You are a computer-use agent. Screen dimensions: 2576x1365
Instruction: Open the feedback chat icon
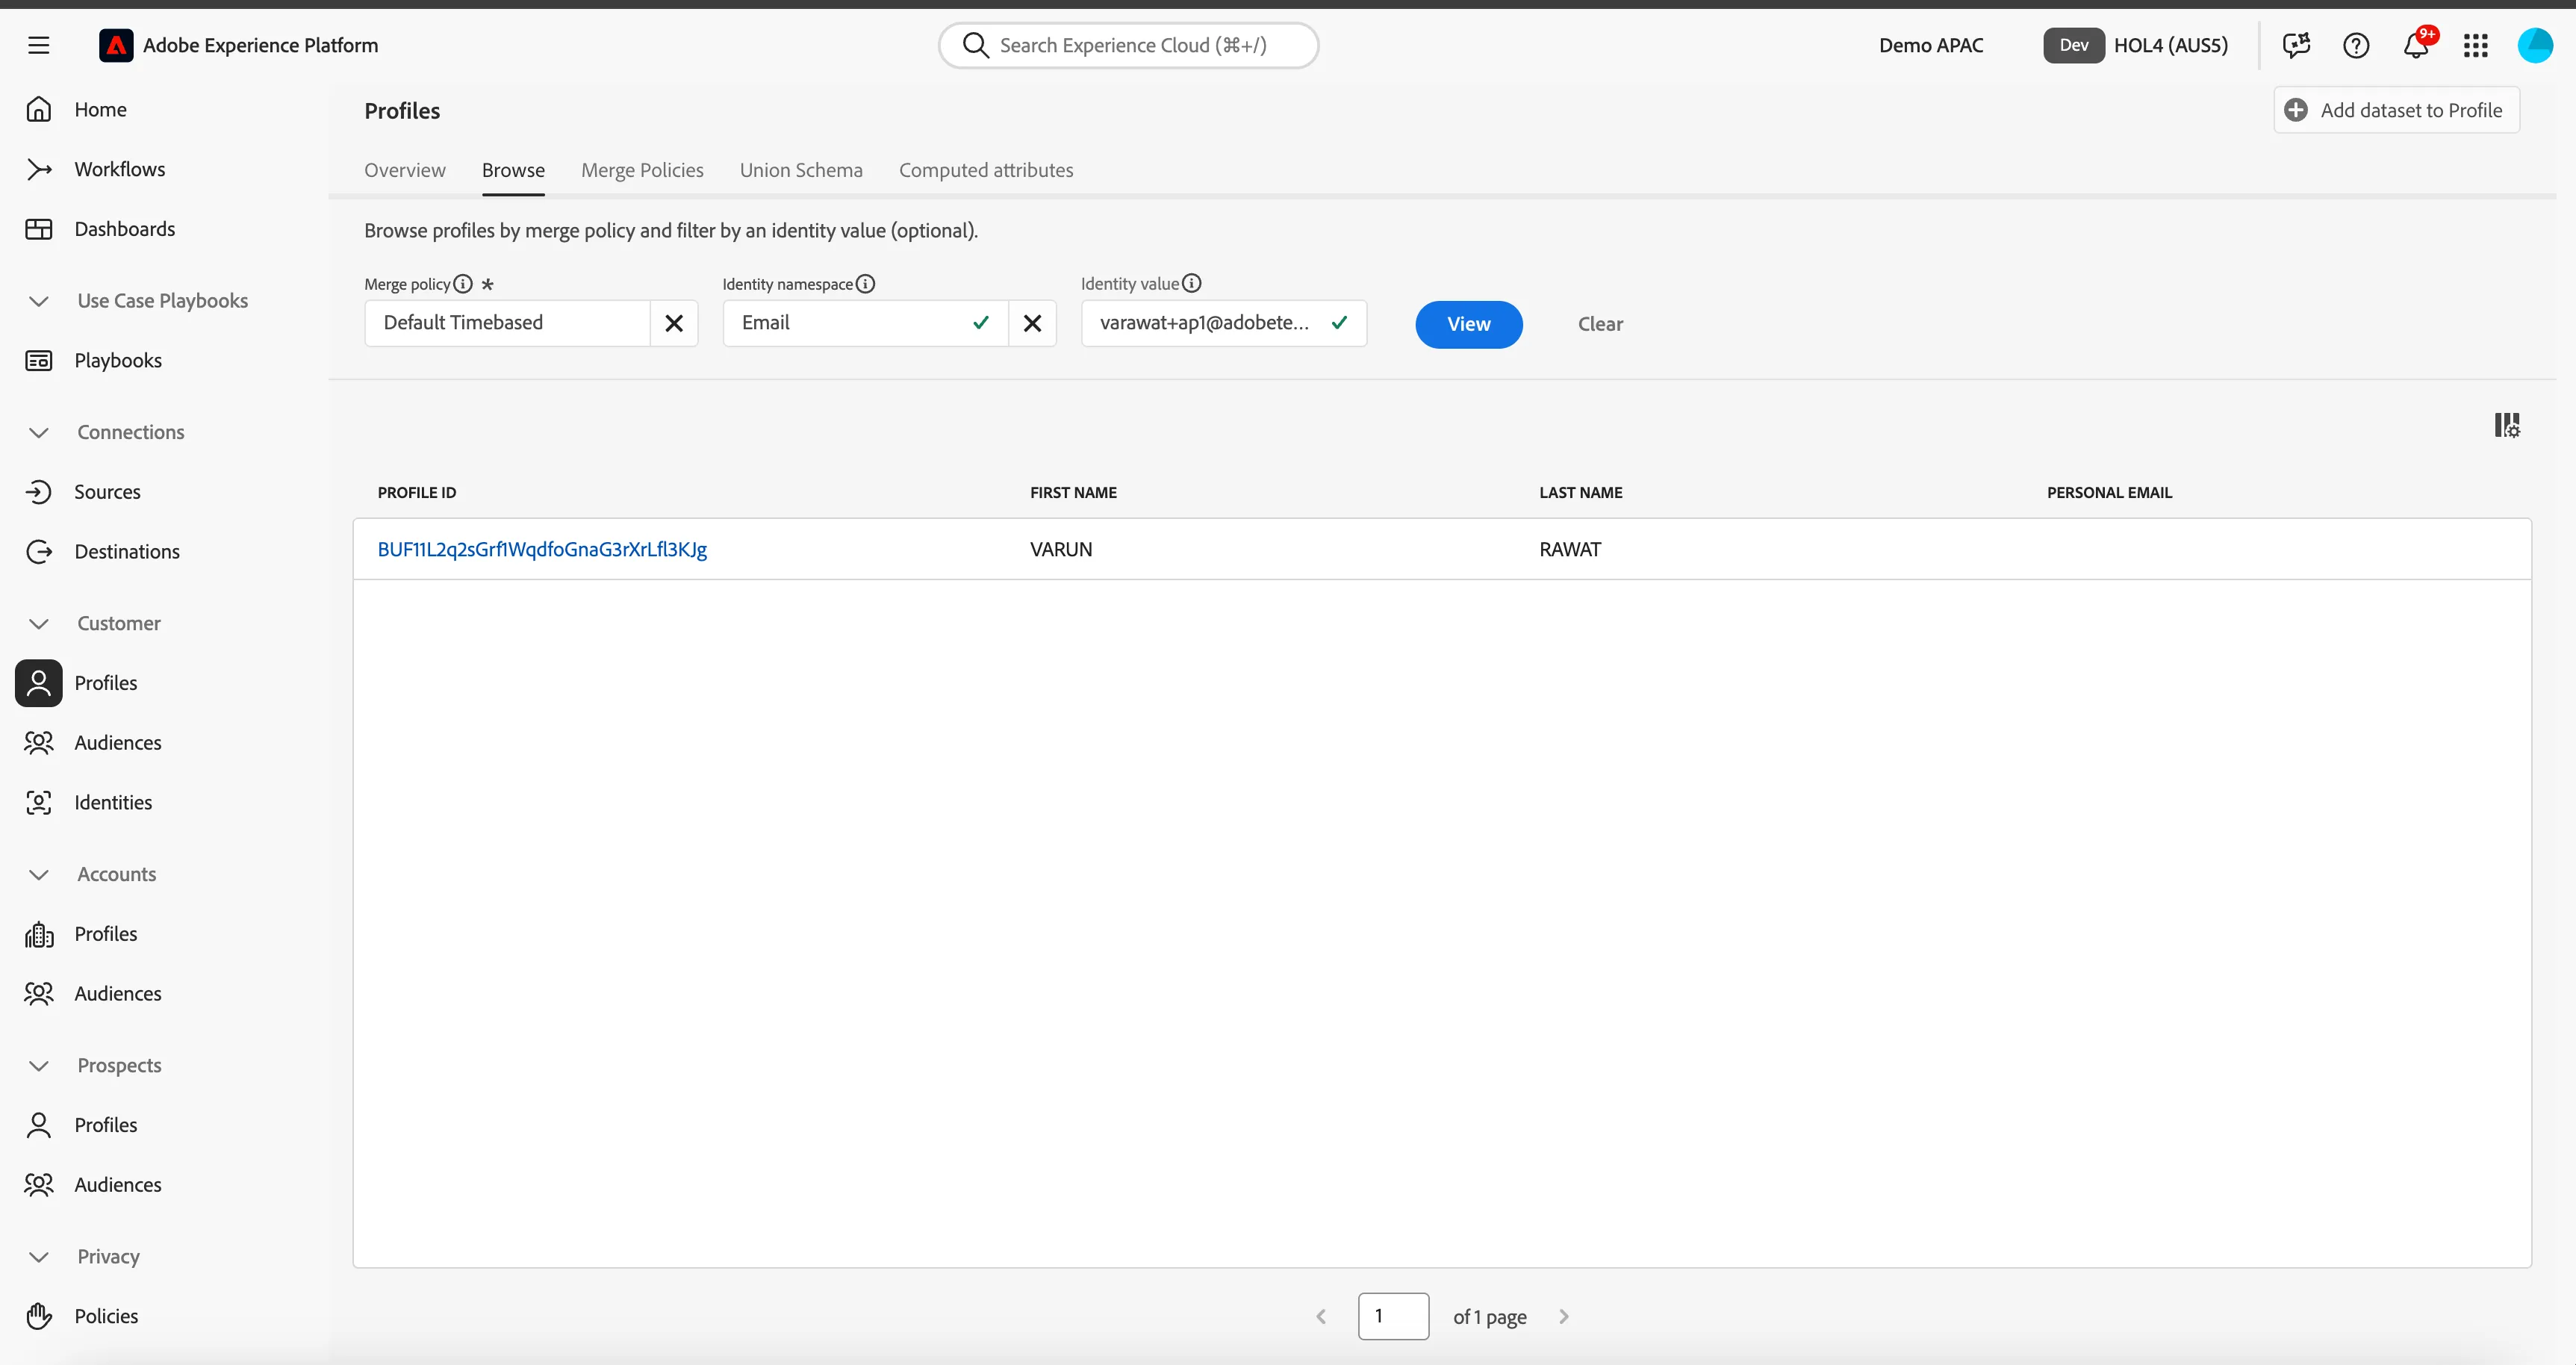coord(2296,45)
